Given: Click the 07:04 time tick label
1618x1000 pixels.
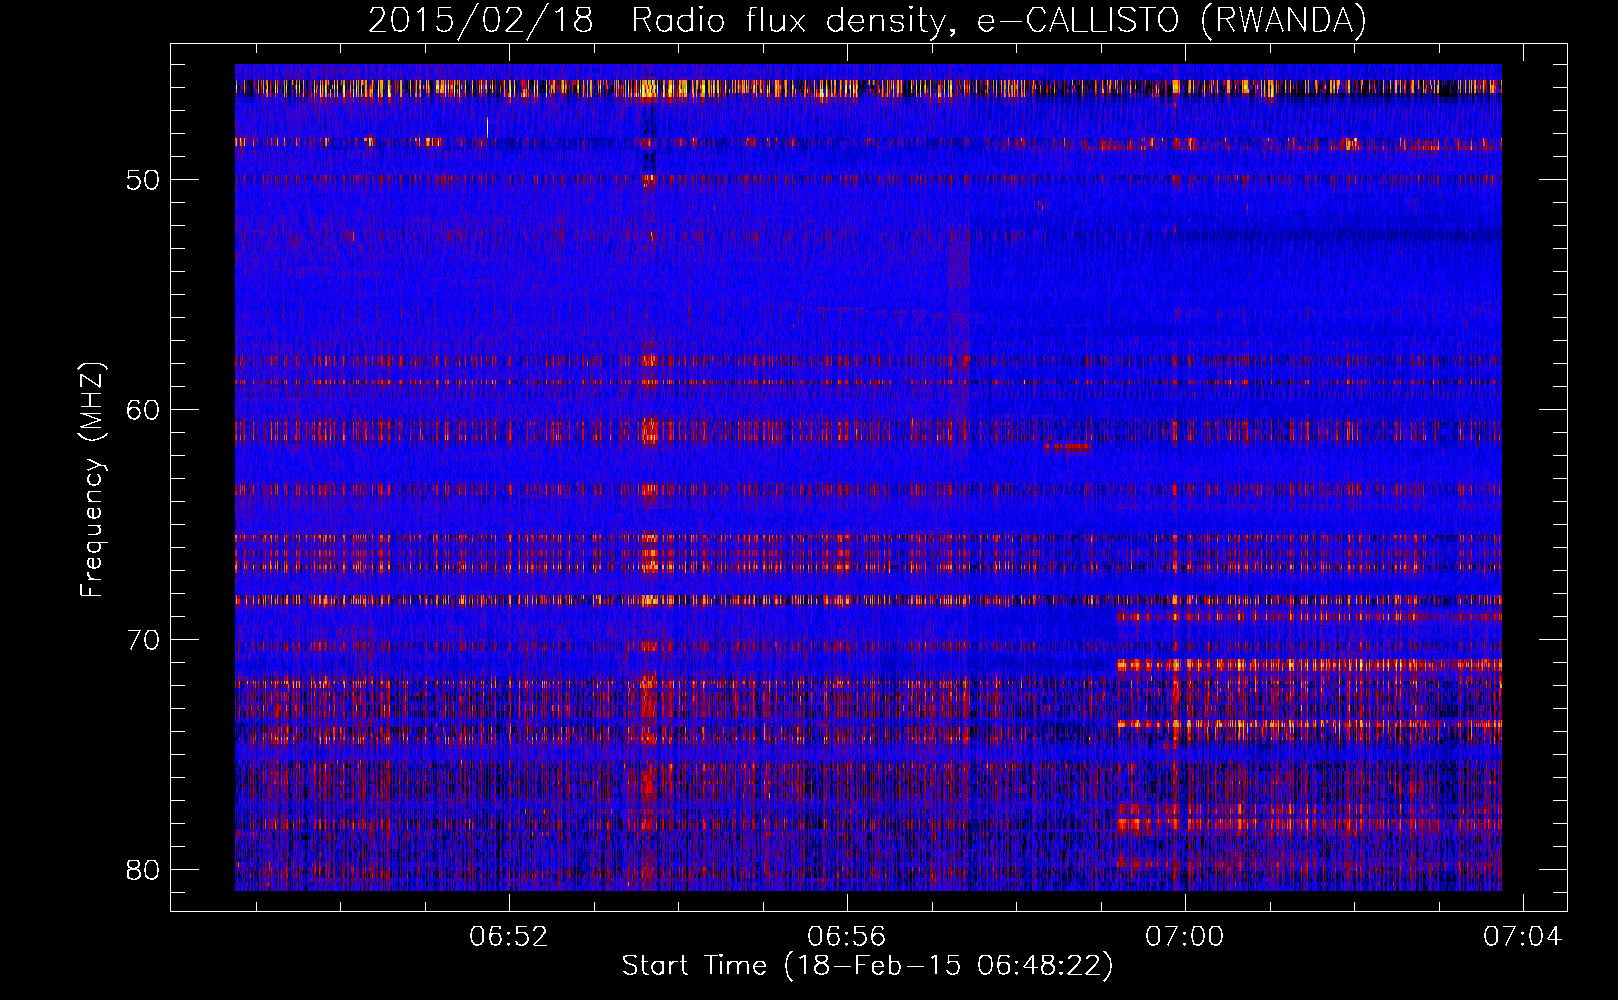Looking at the screenshot, I should click(1522, 937).
